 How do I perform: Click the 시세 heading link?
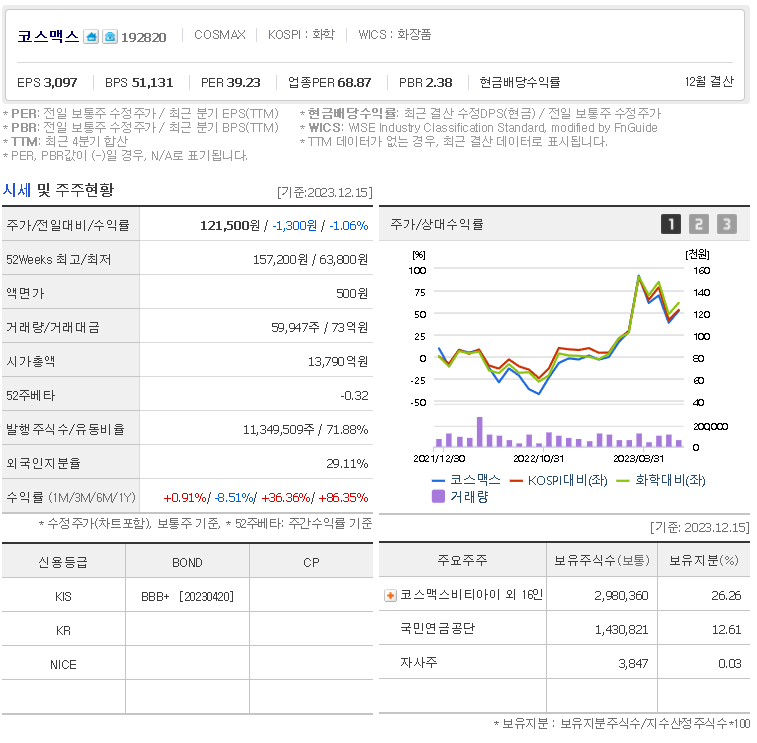pyautogui.click(x=16, y=190)
